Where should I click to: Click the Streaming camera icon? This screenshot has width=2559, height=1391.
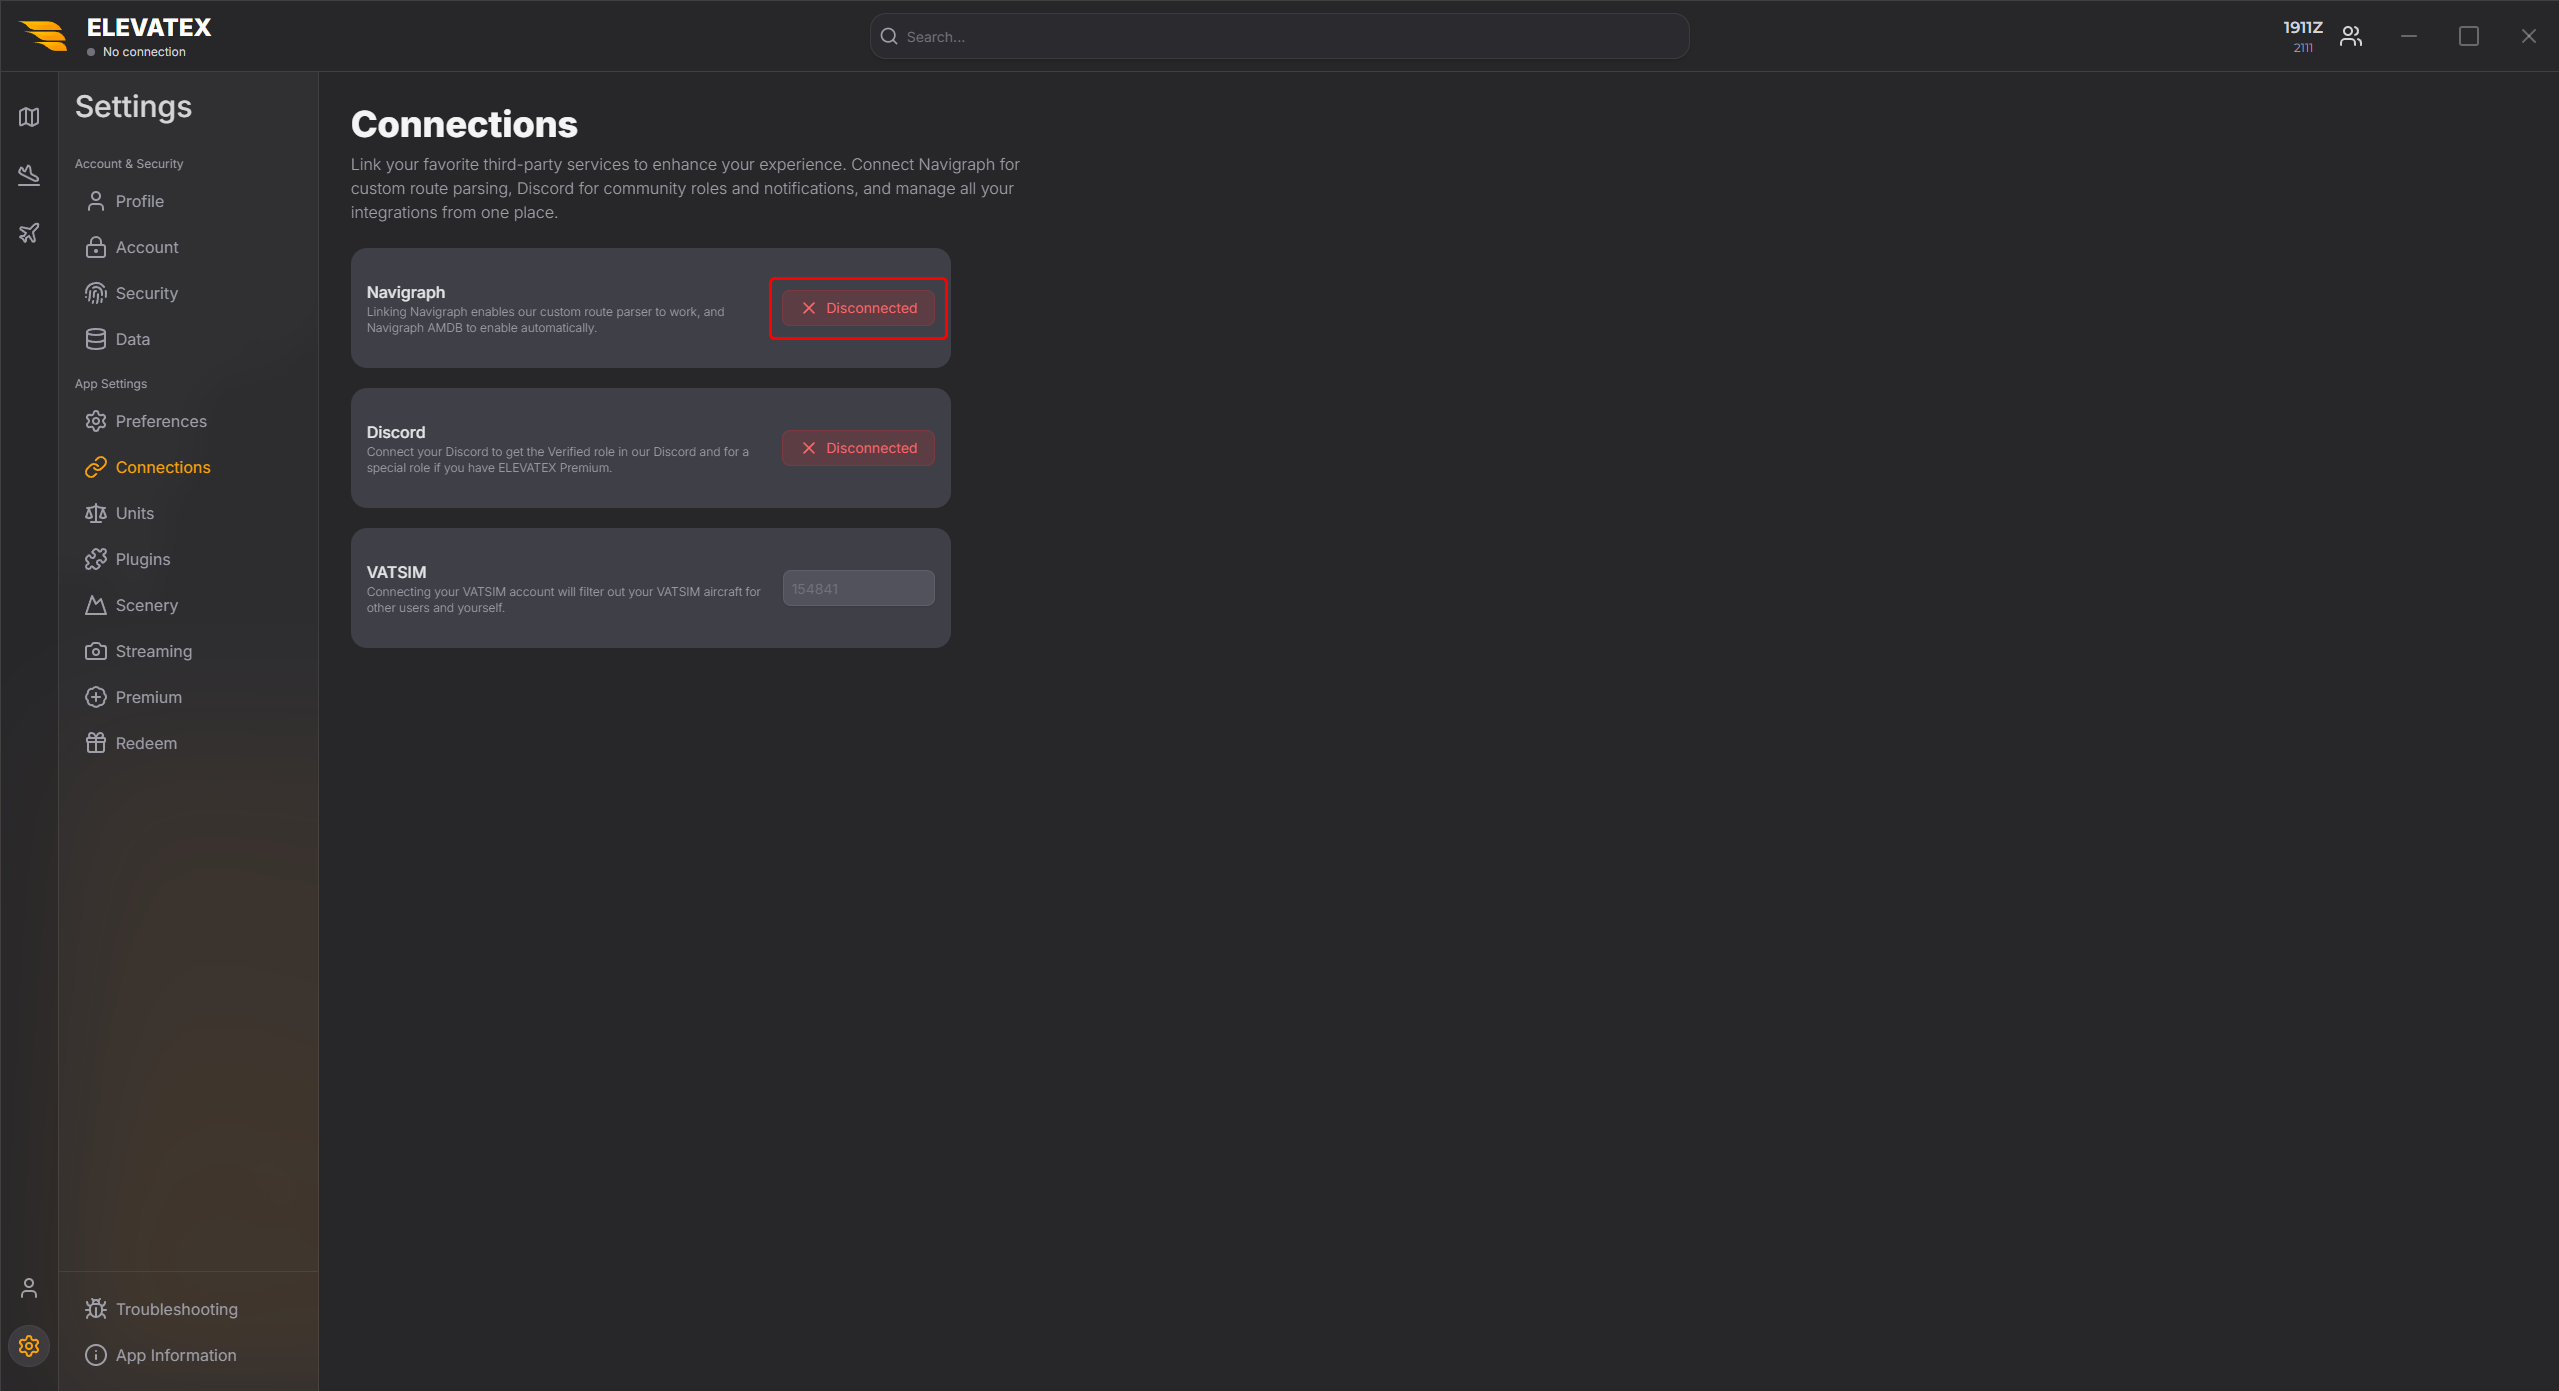(x=96, y=651)
